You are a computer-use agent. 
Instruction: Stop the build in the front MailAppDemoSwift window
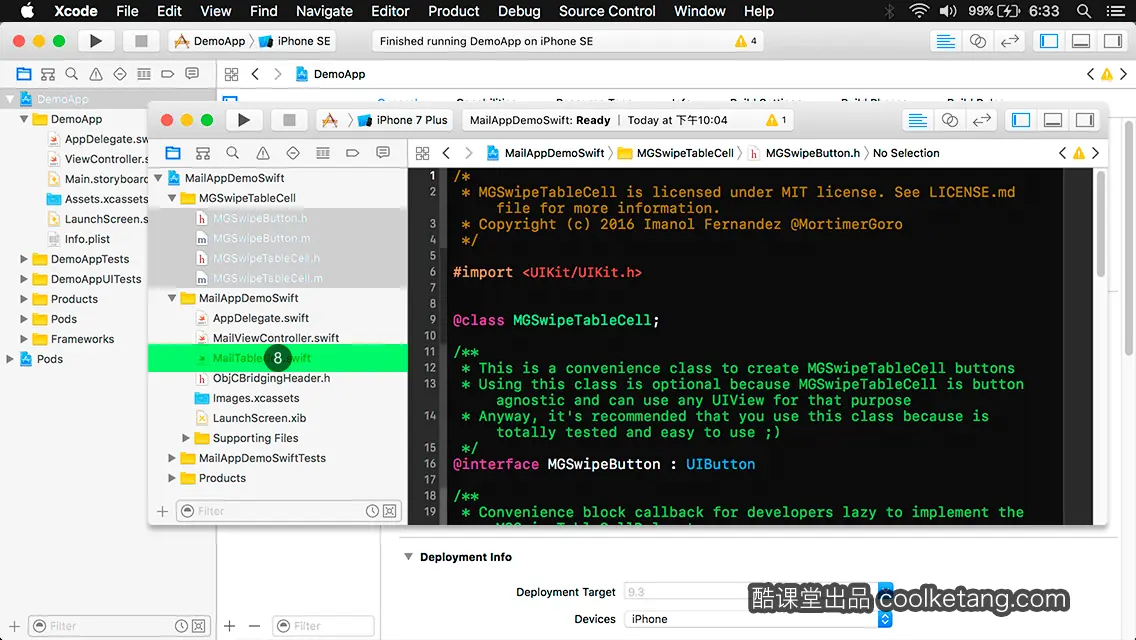pyautogui.click(x=289, y=120)
